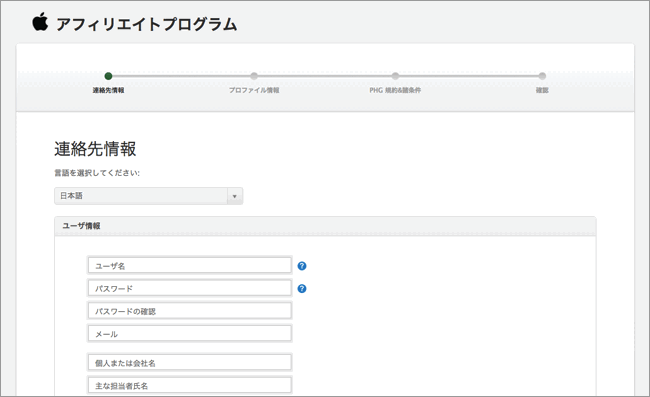Image resolution: width=650 pixels, height=397 pixels.
Task: Click the 言語を選択してください label
Action: [97, 173]
